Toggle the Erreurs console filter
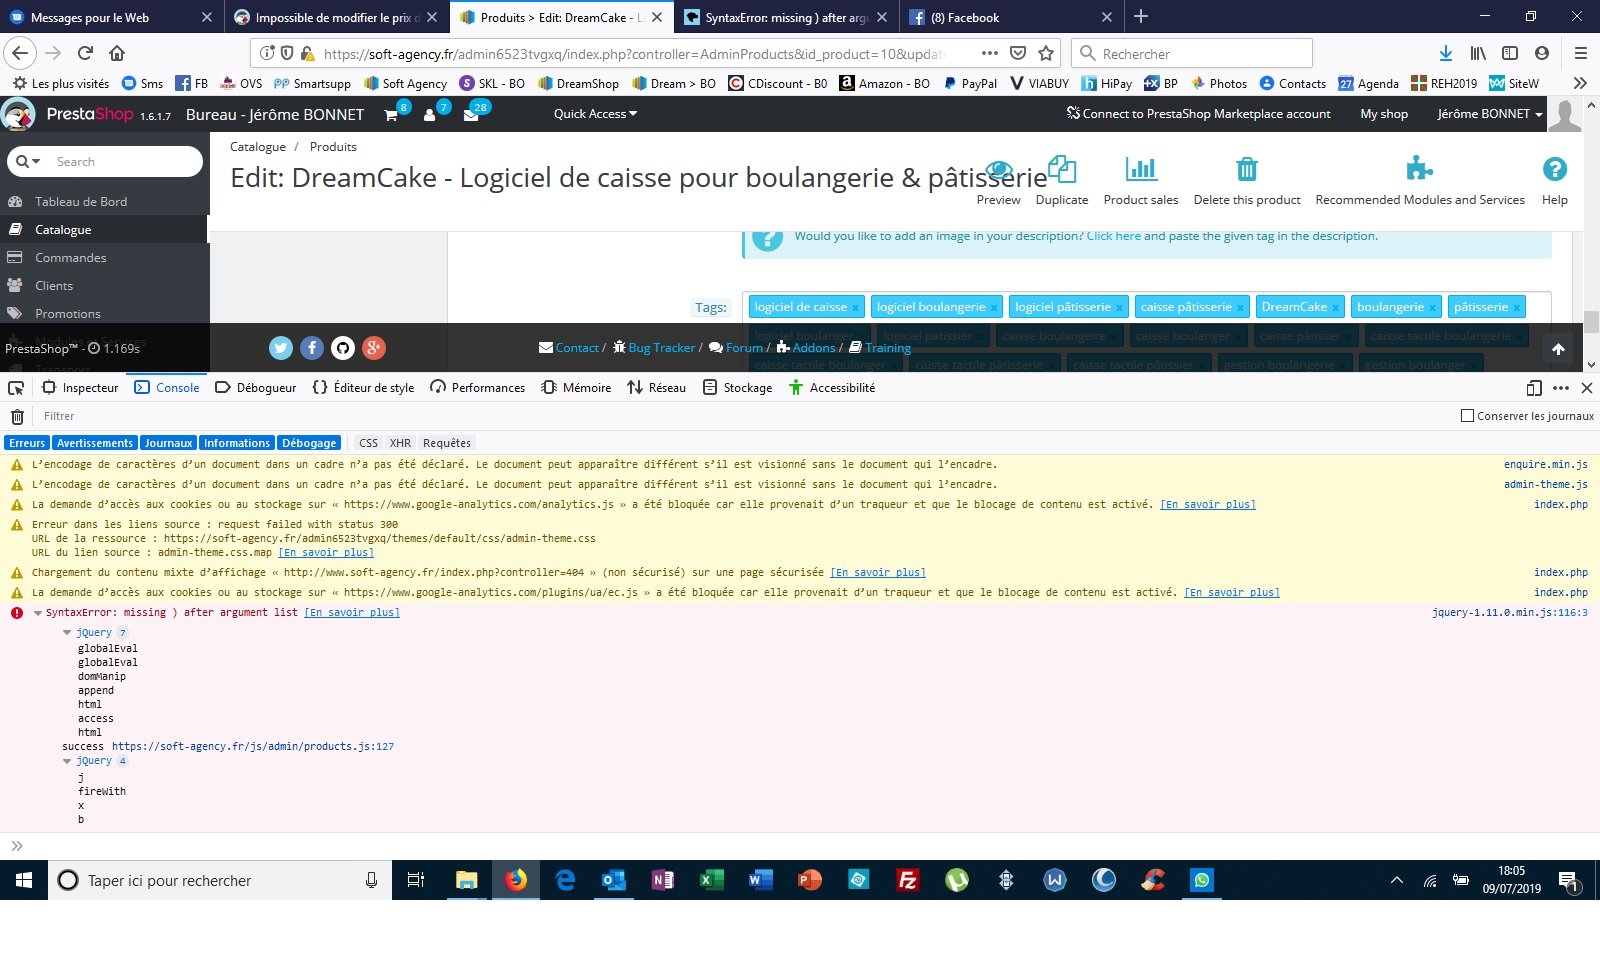 [x=27, y=443]
